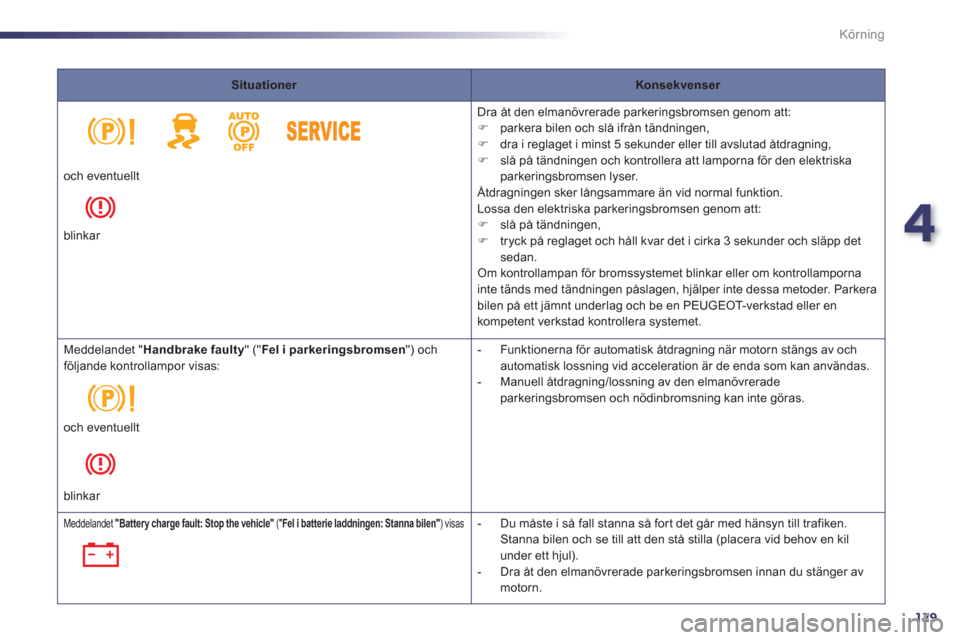Click the orange parking brake fault icon in first row
This screenshot has height=640, width=960.
[x=111, y=131]
